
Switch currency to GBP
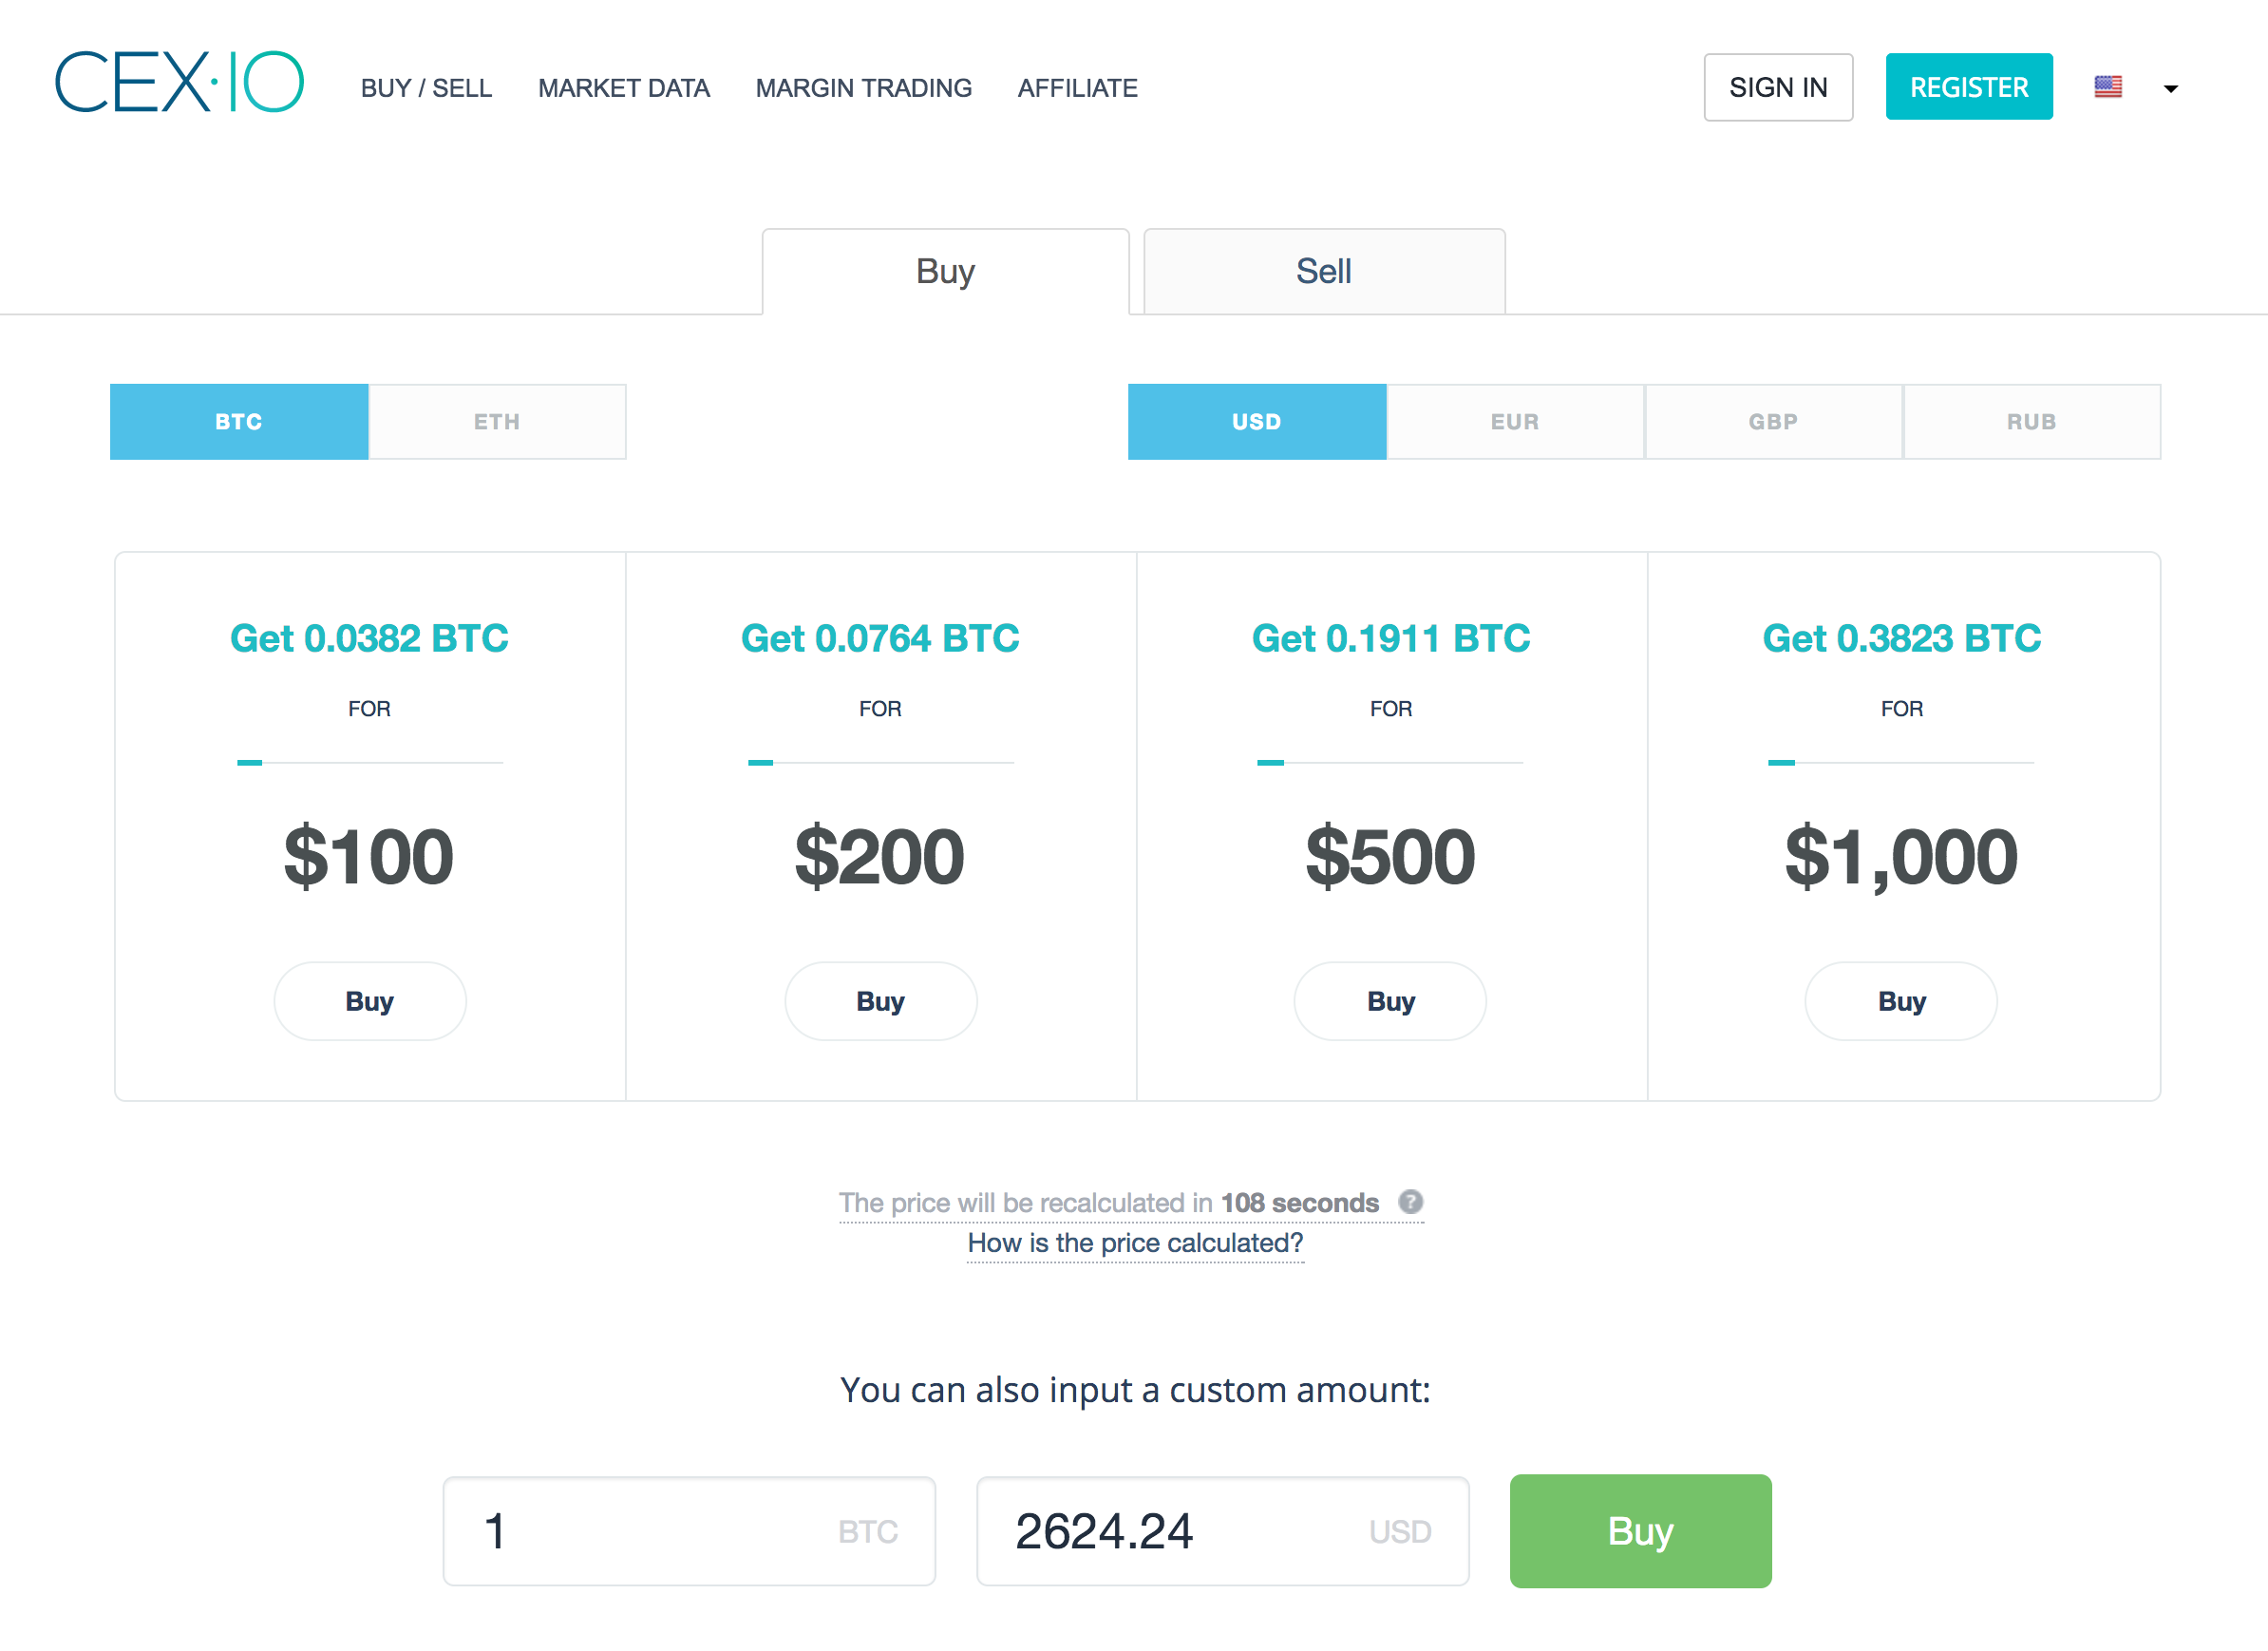point(1773,422)
